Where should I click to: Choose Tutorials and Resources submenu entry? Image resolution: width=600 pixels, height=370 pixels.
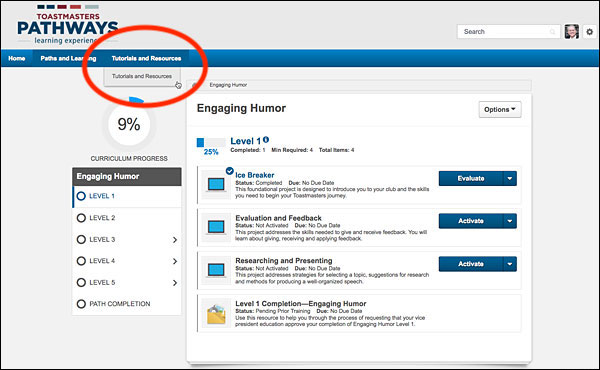click(x=142, y=77)
